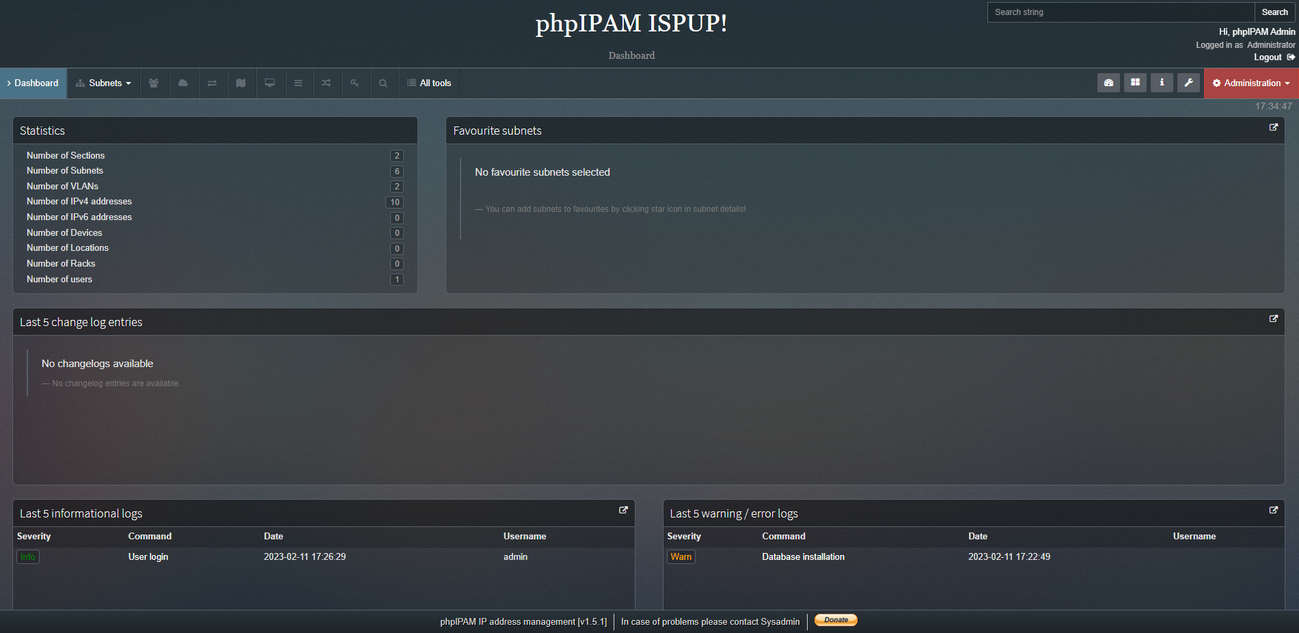Click the Subnets count badge "6"
The image size is (1299, 633).
point(397,171)
